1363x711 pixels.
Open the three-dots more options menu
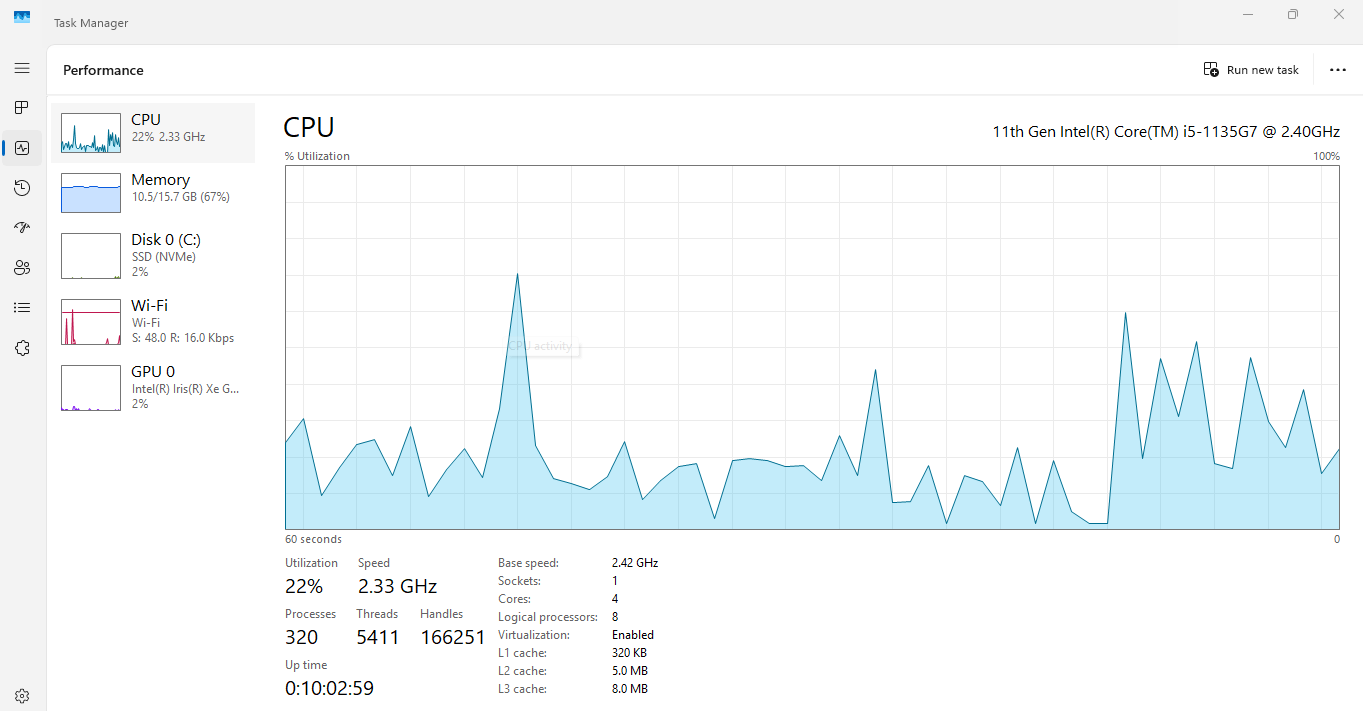1338,70
